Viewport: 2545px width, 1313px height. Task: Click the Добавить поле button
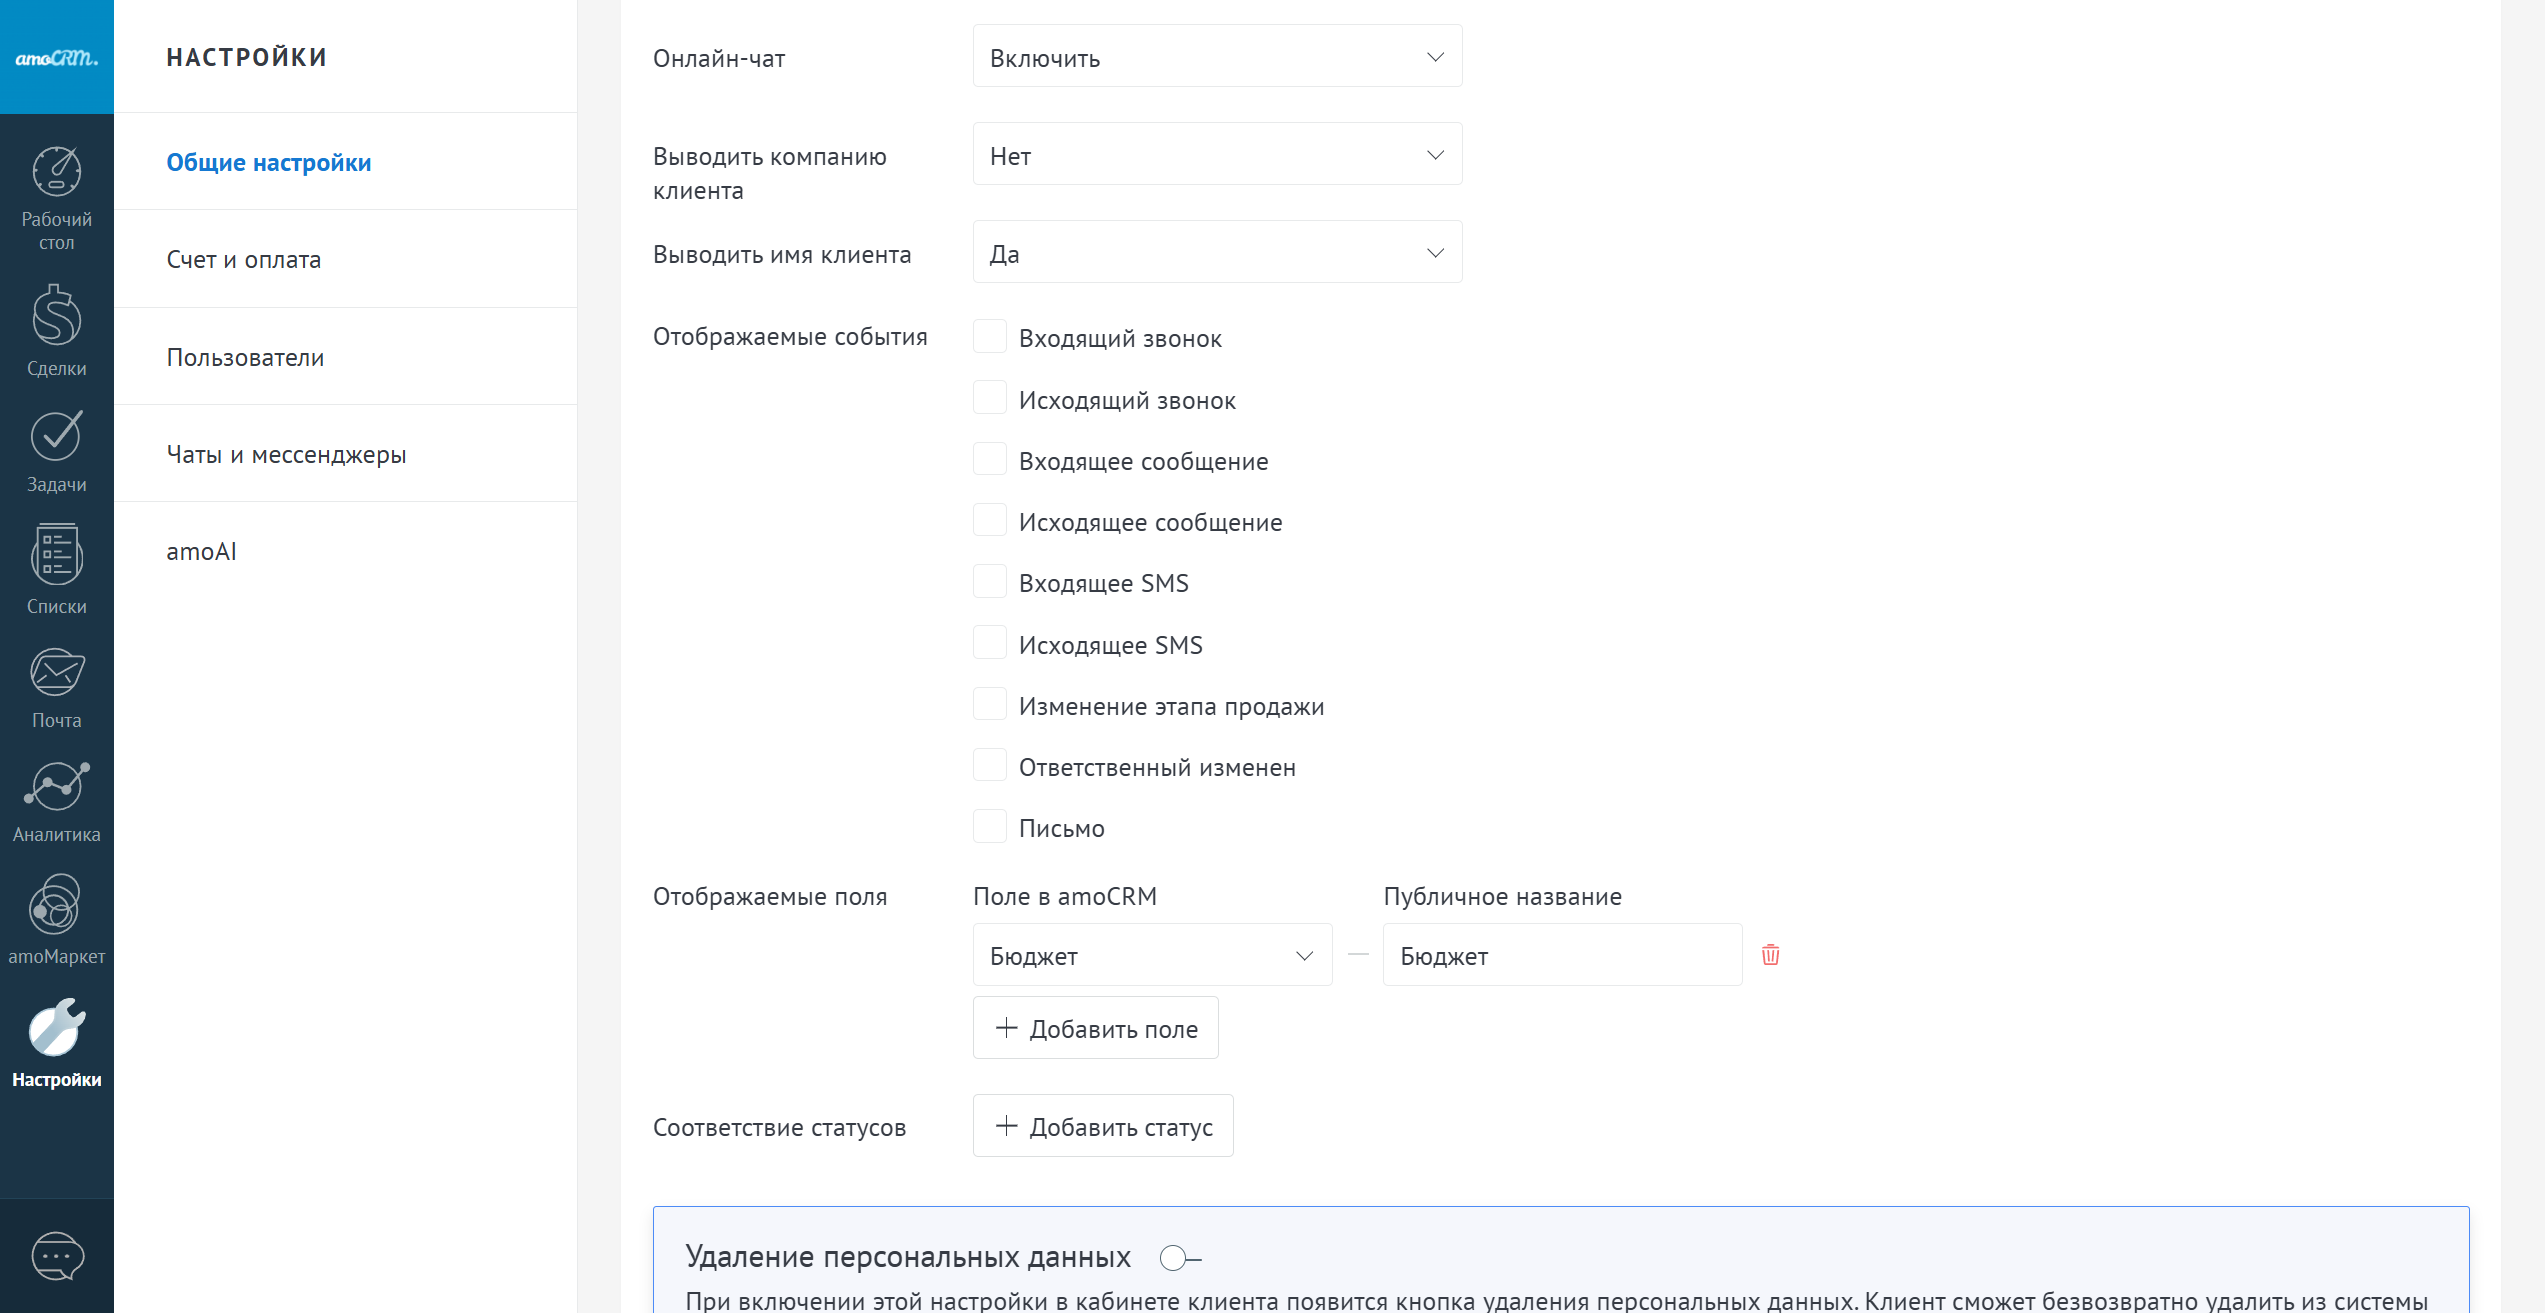(x=1096, y=1028)
